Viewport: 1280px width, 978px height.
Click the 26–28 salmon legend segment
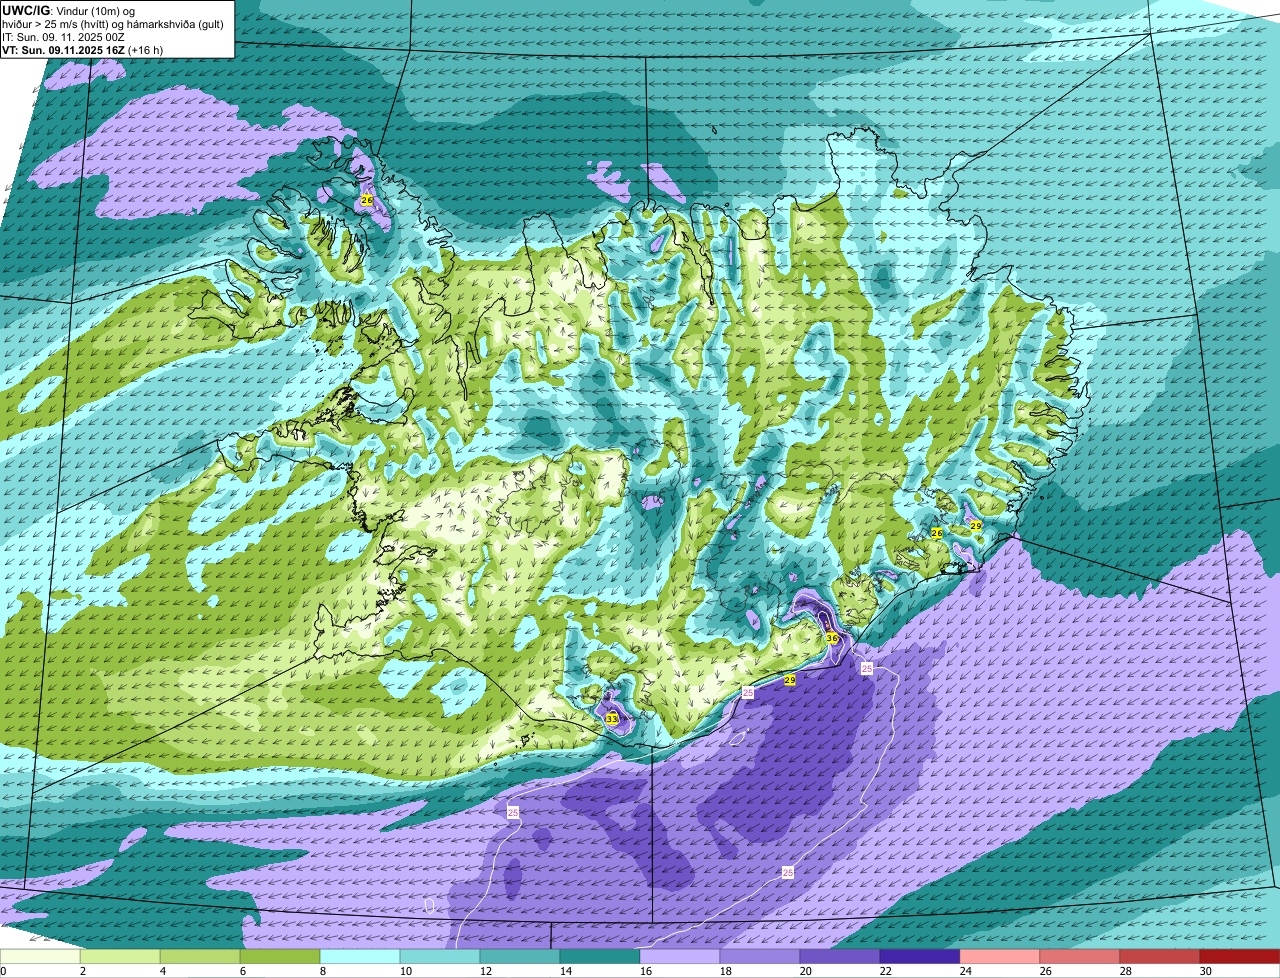(1080, 957)
